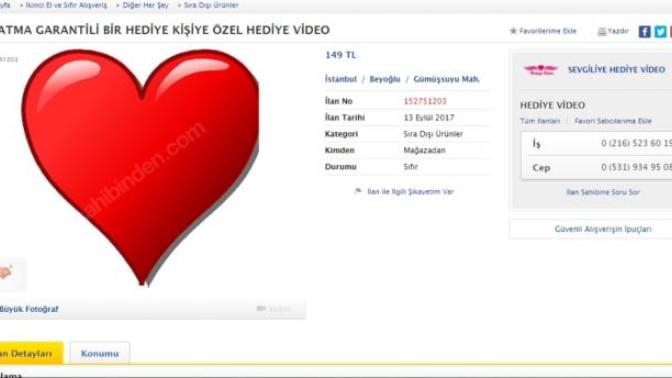Click the date 13 Eylül 2017
The image size is (672, 378).
[429, 117]
